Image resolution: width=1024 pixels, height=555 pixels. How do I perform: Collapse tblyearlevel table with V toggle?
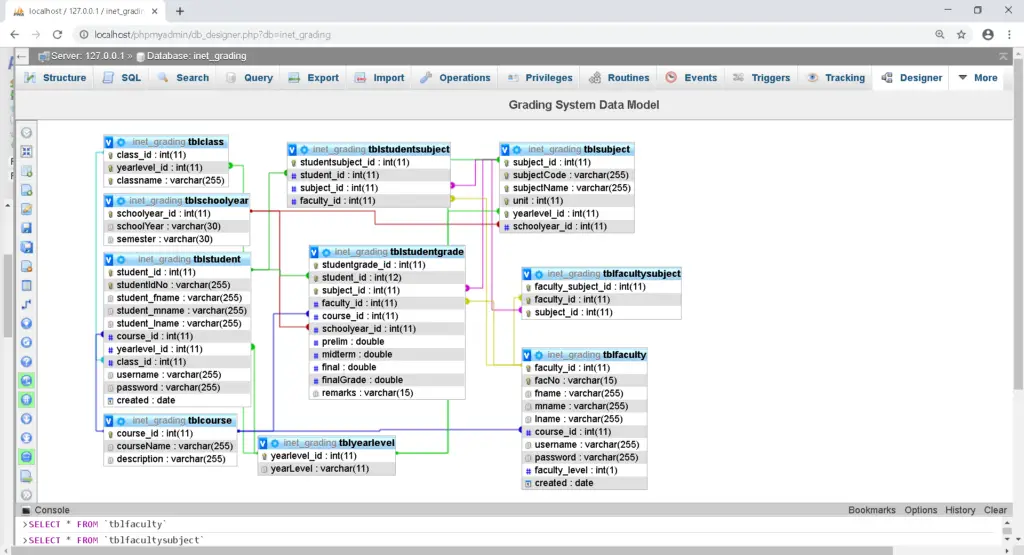point(264,443)
